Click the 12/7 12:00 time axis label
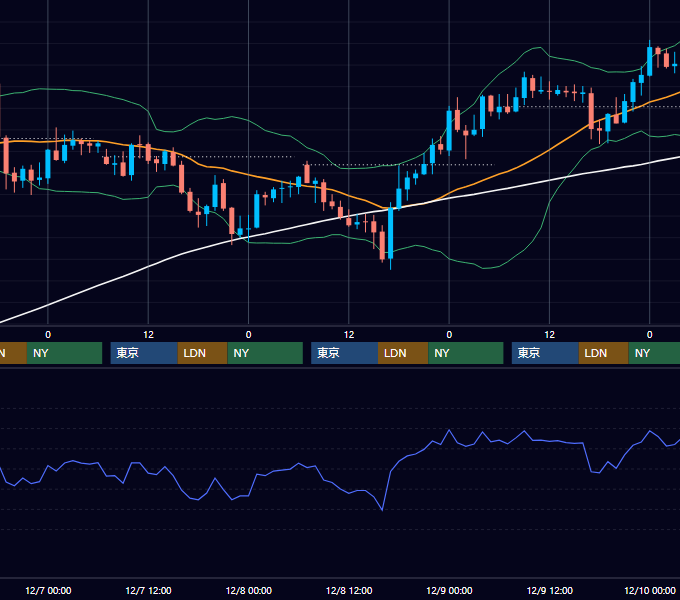 pos(148,590)
